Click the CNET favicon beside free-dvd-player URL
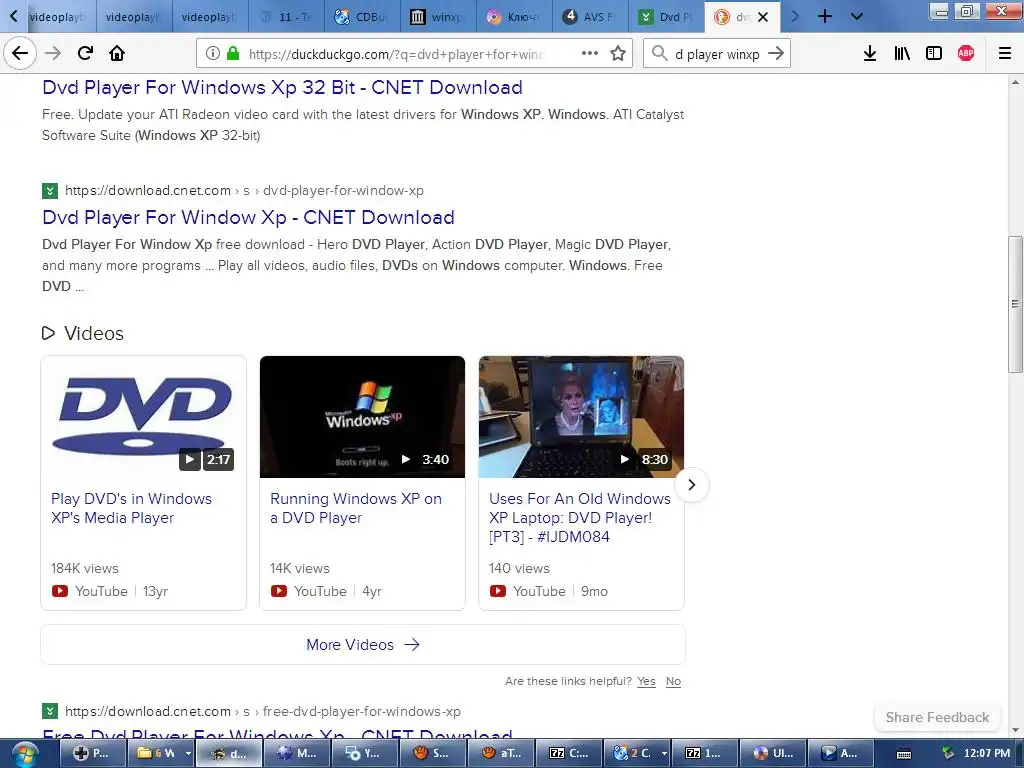 (x=50, y=711)
